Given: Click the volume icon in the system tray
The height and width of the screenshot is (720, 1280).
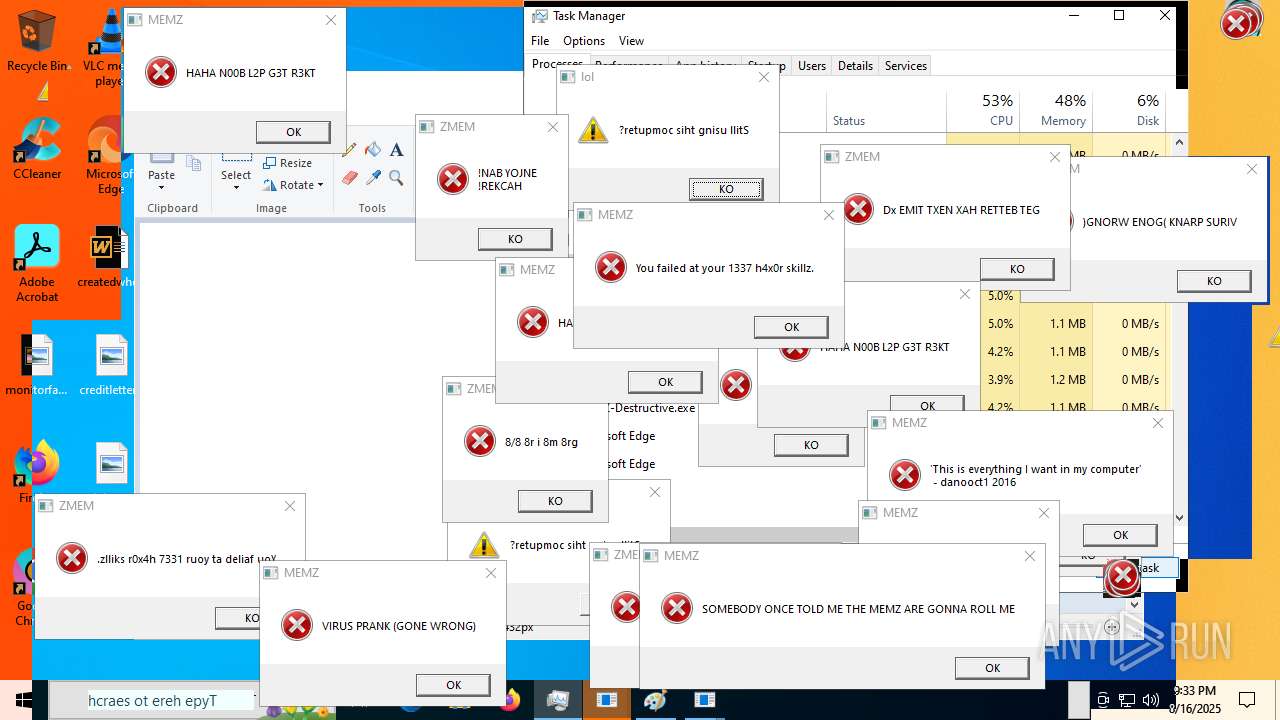Looking at the screenshot, I should [1150, 700].
